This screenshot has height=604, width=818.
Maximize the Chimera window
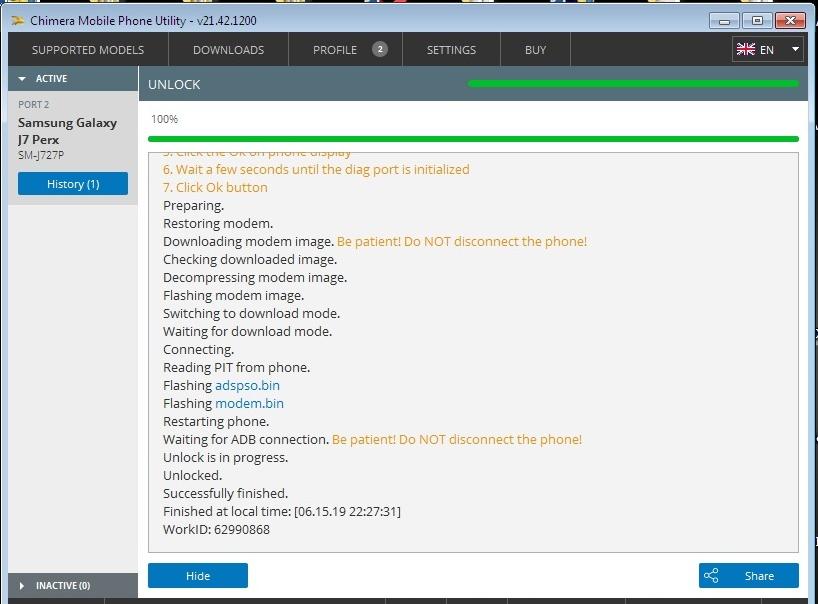757,21
